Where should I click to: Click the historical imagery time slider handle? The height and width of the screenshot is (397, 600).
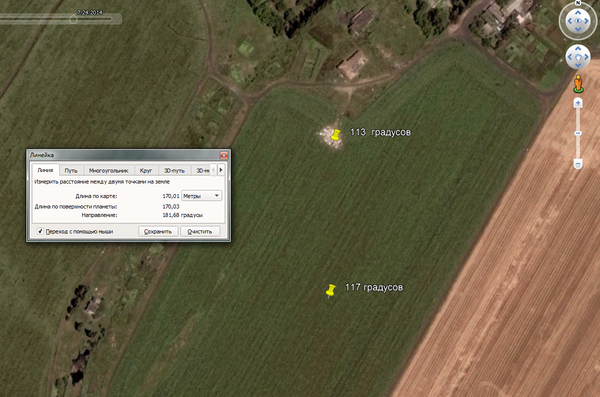[73, 19]
